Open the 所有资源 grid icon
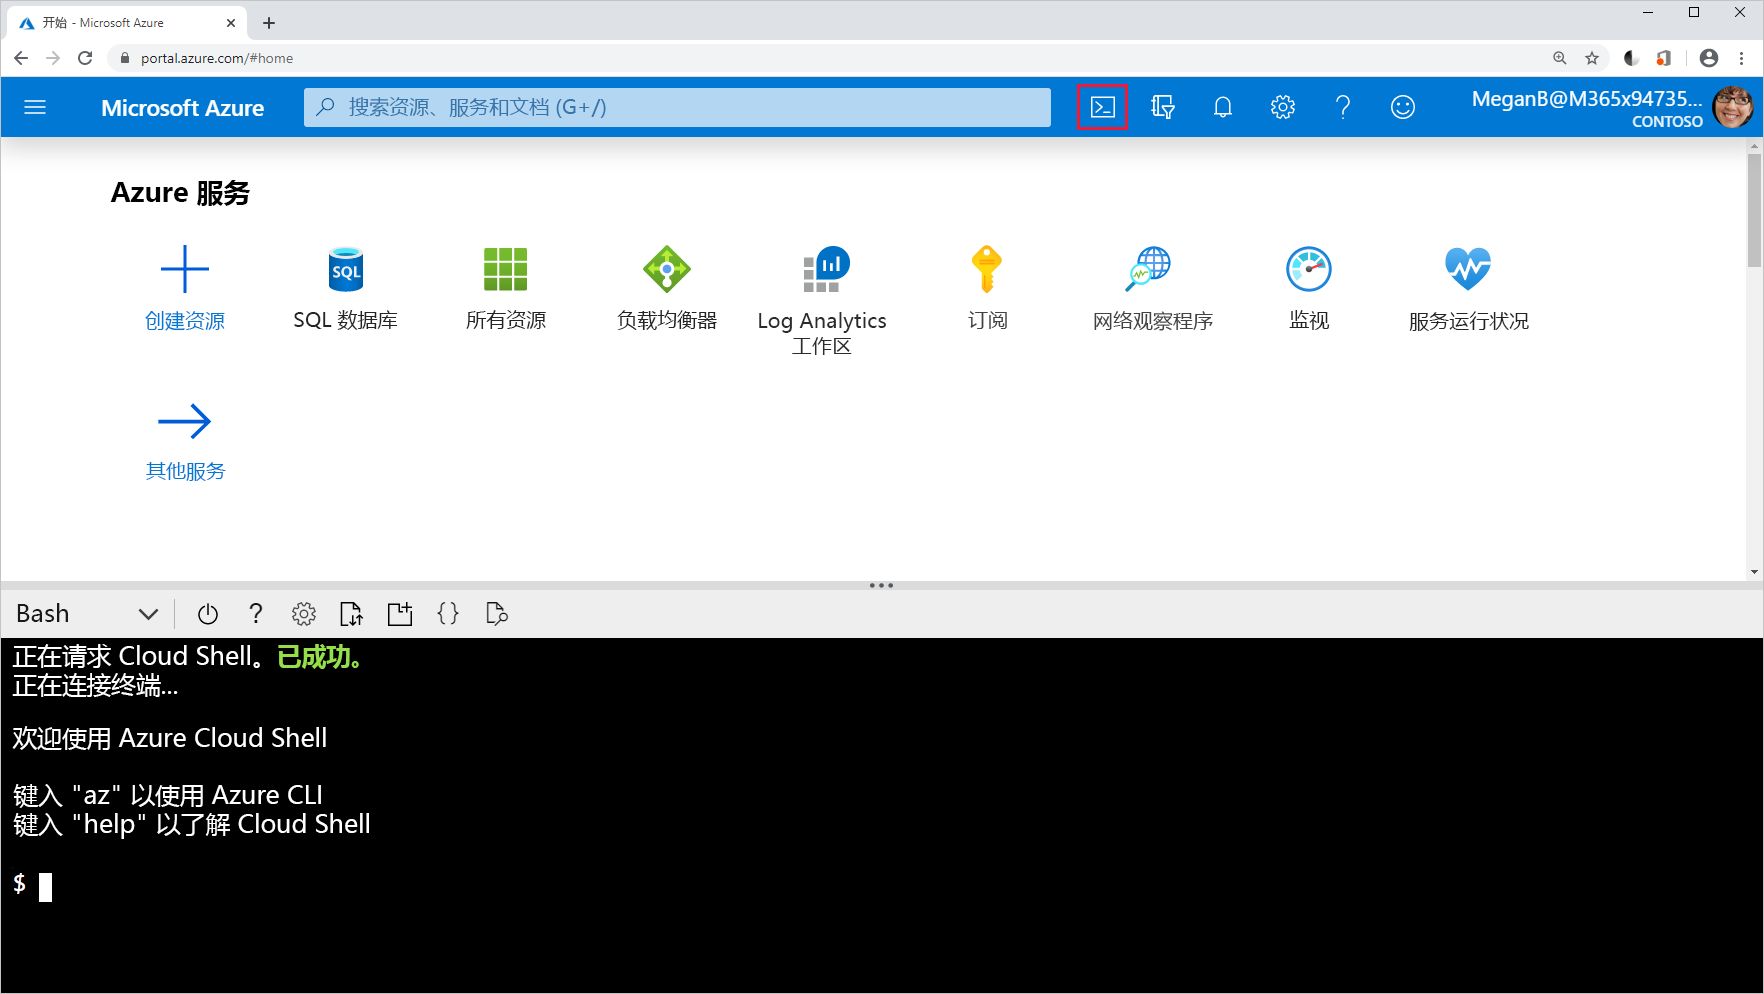The width and height of the screenshot is (1764, 994). [505, 268]
